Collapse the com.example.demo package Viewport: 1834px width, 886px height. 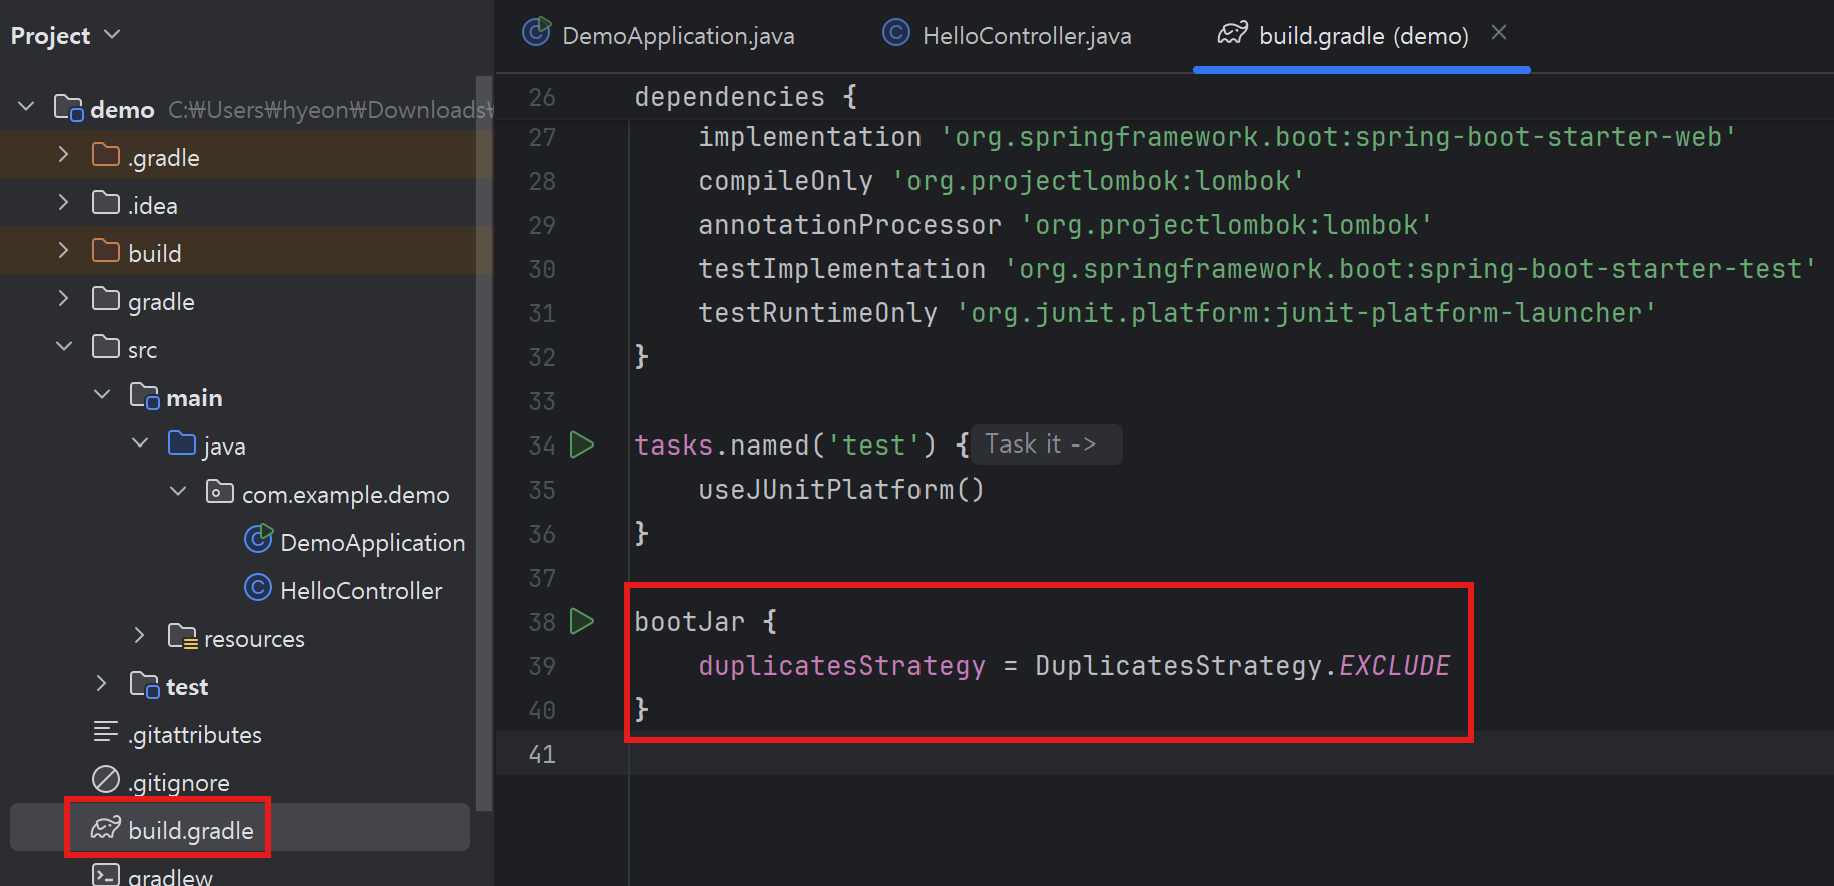pyautogui.click(x=178, y=491)
